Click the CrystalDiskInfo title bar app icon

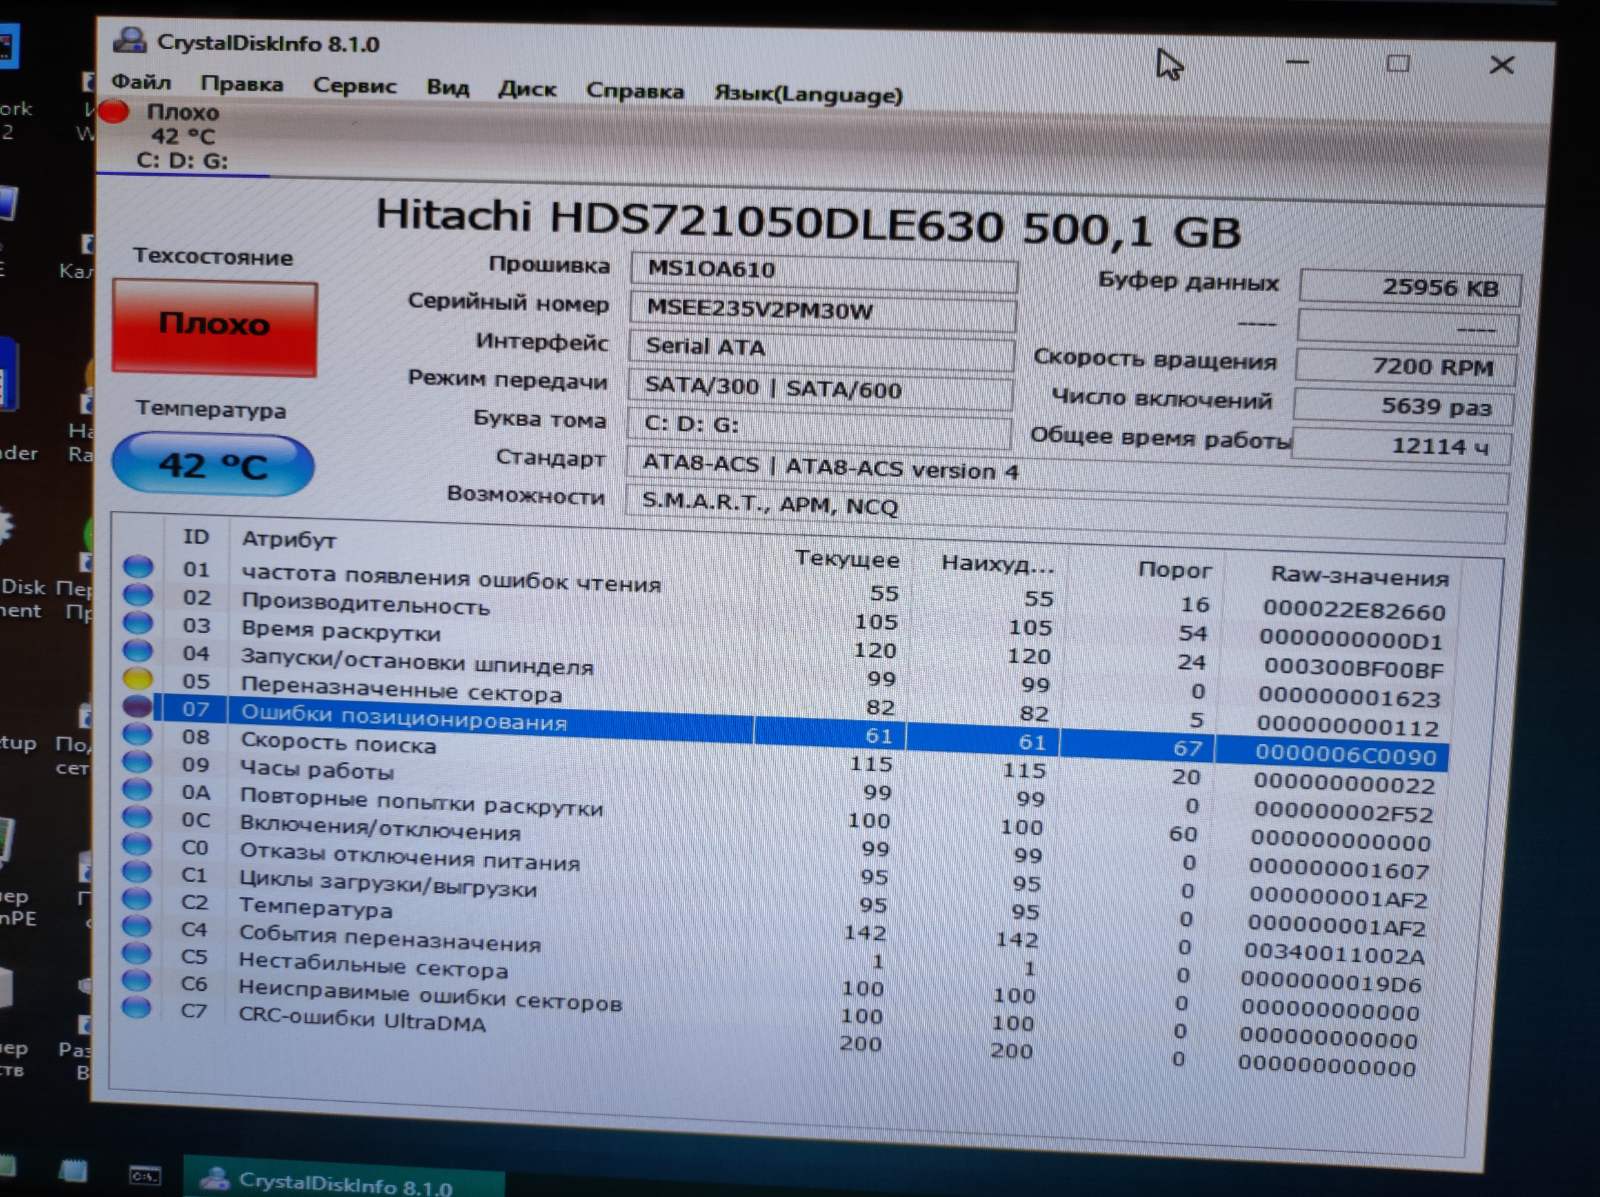130,41
